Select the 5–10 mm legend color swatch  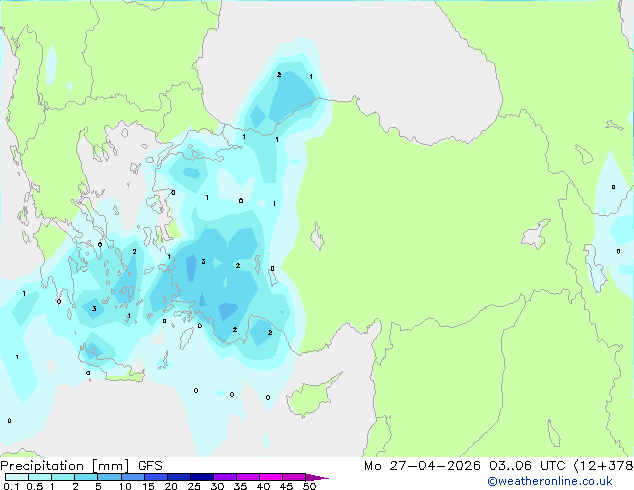click(x=109, y=477)
